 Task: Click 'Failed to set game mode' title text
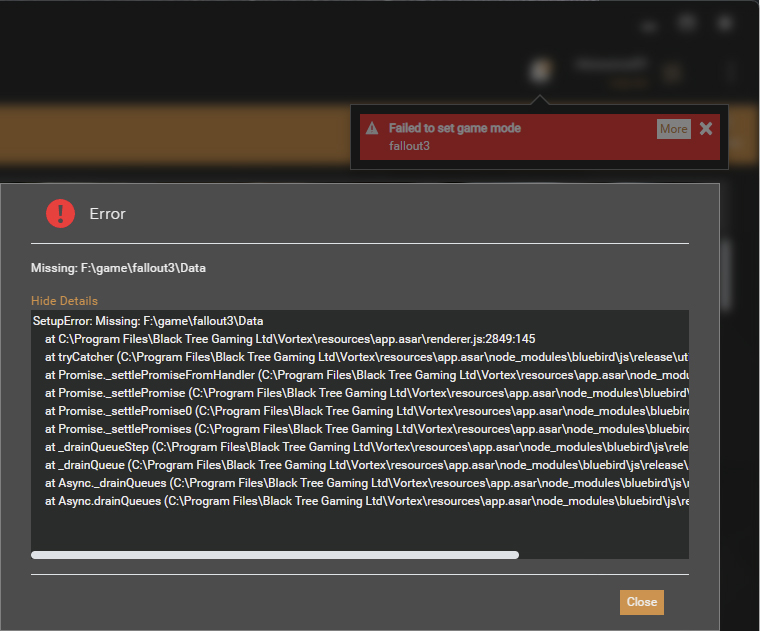pyautogui.click(x=455, y=128)
